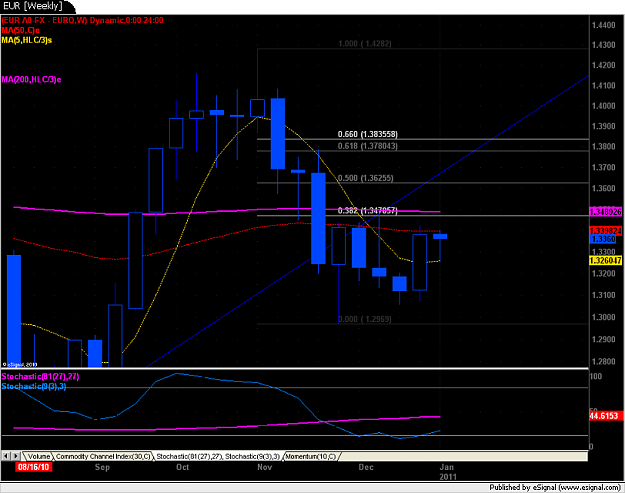625x493 pixels.
Task: Click the Jan 2011 time axis label
Action: tap(448, 472)
